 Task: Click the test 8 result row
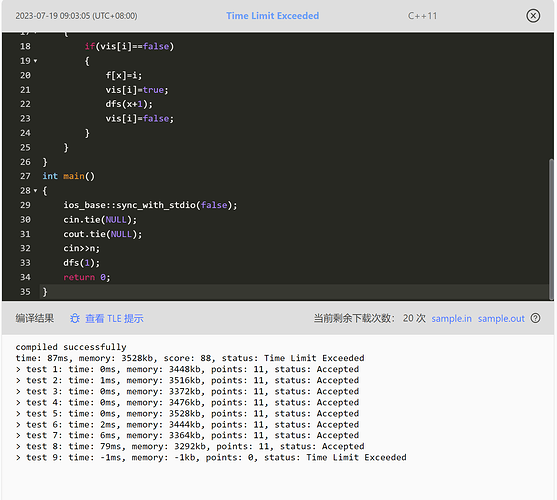pyautogui.click(x=190, y=446)
